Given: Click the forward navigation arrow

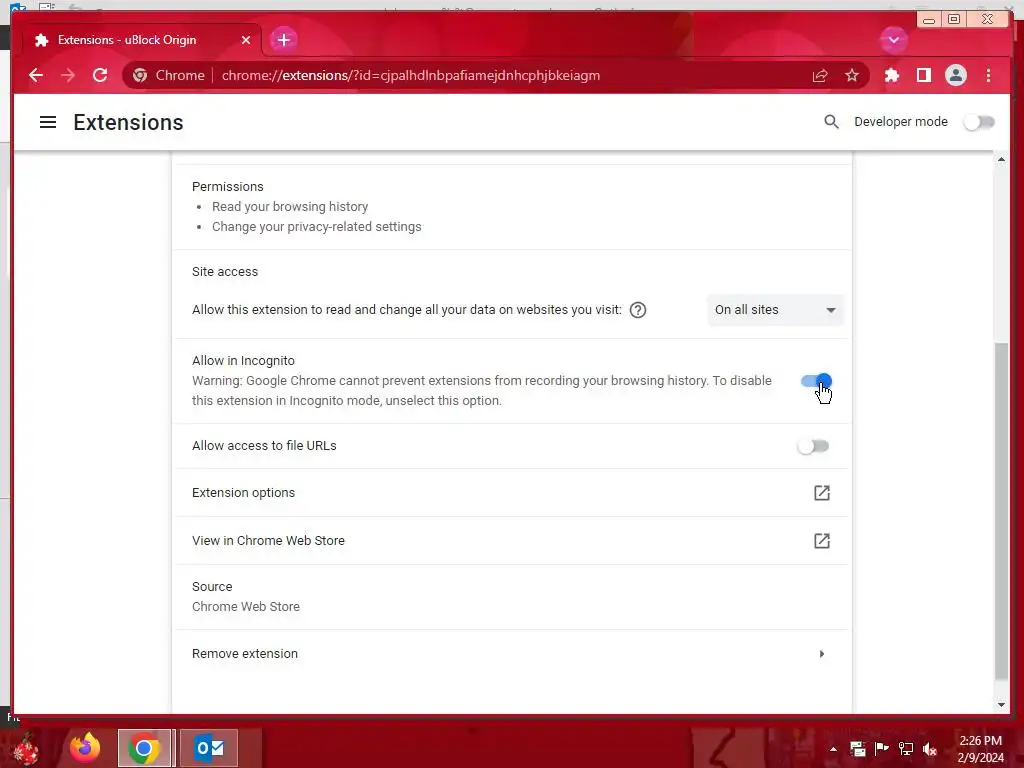Looking at the screenshot, I should click(68, 75).
